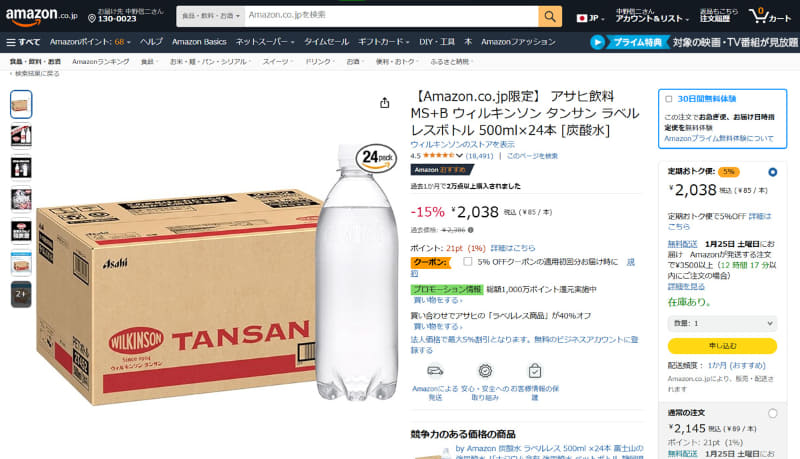Click the yellow 申し込む button
800x459 pixels.
click(x=722, y=346)
